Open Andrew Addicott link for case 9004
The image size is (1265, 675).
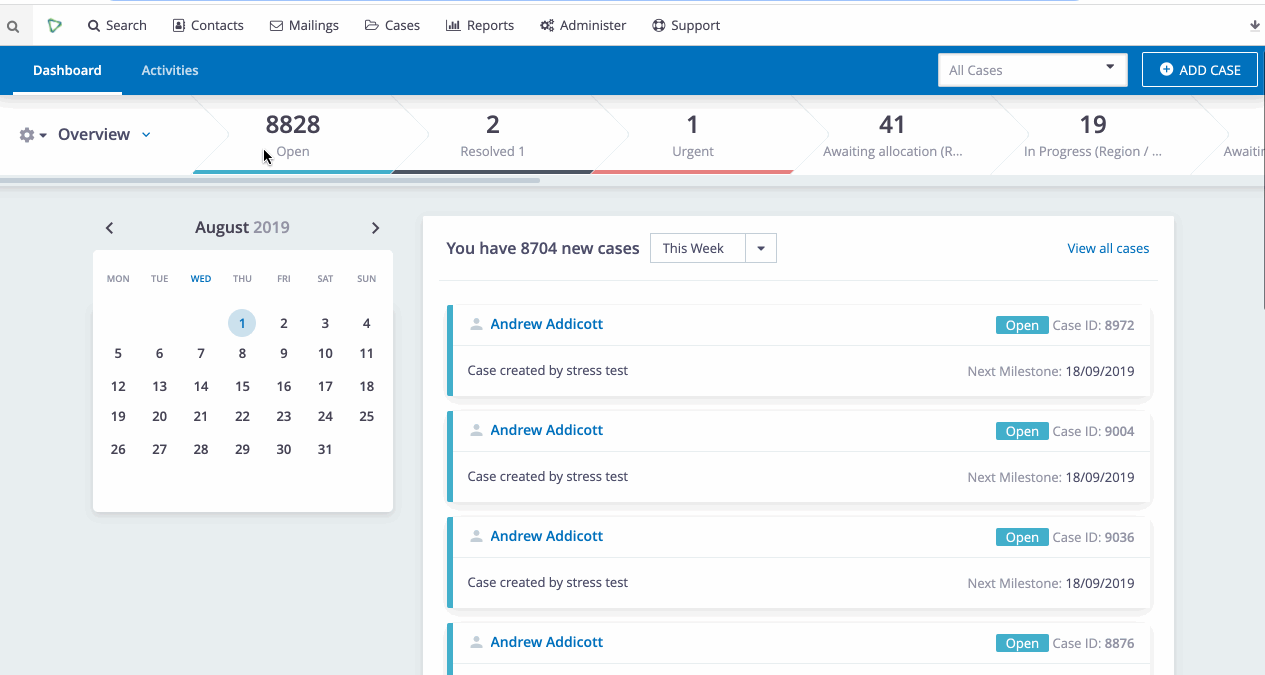pyautogui.click(x=546, y=430)
